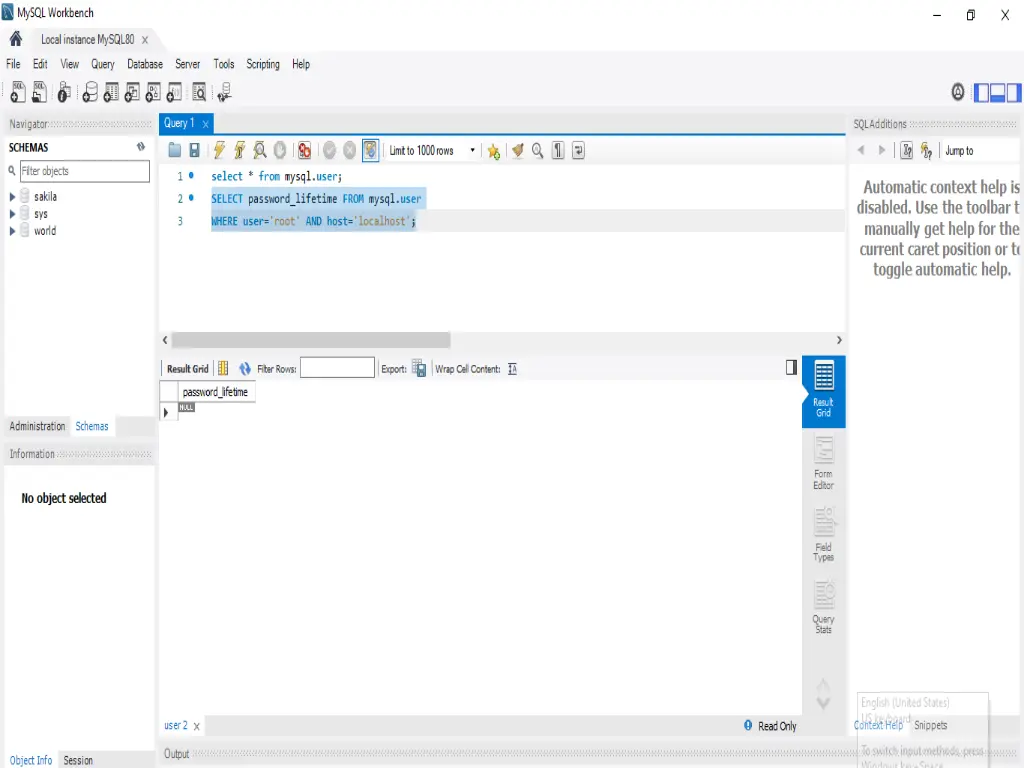Toggle Wrap Cell Content
This screenshot has width=1024, height=768.
(x=513, y=369)
